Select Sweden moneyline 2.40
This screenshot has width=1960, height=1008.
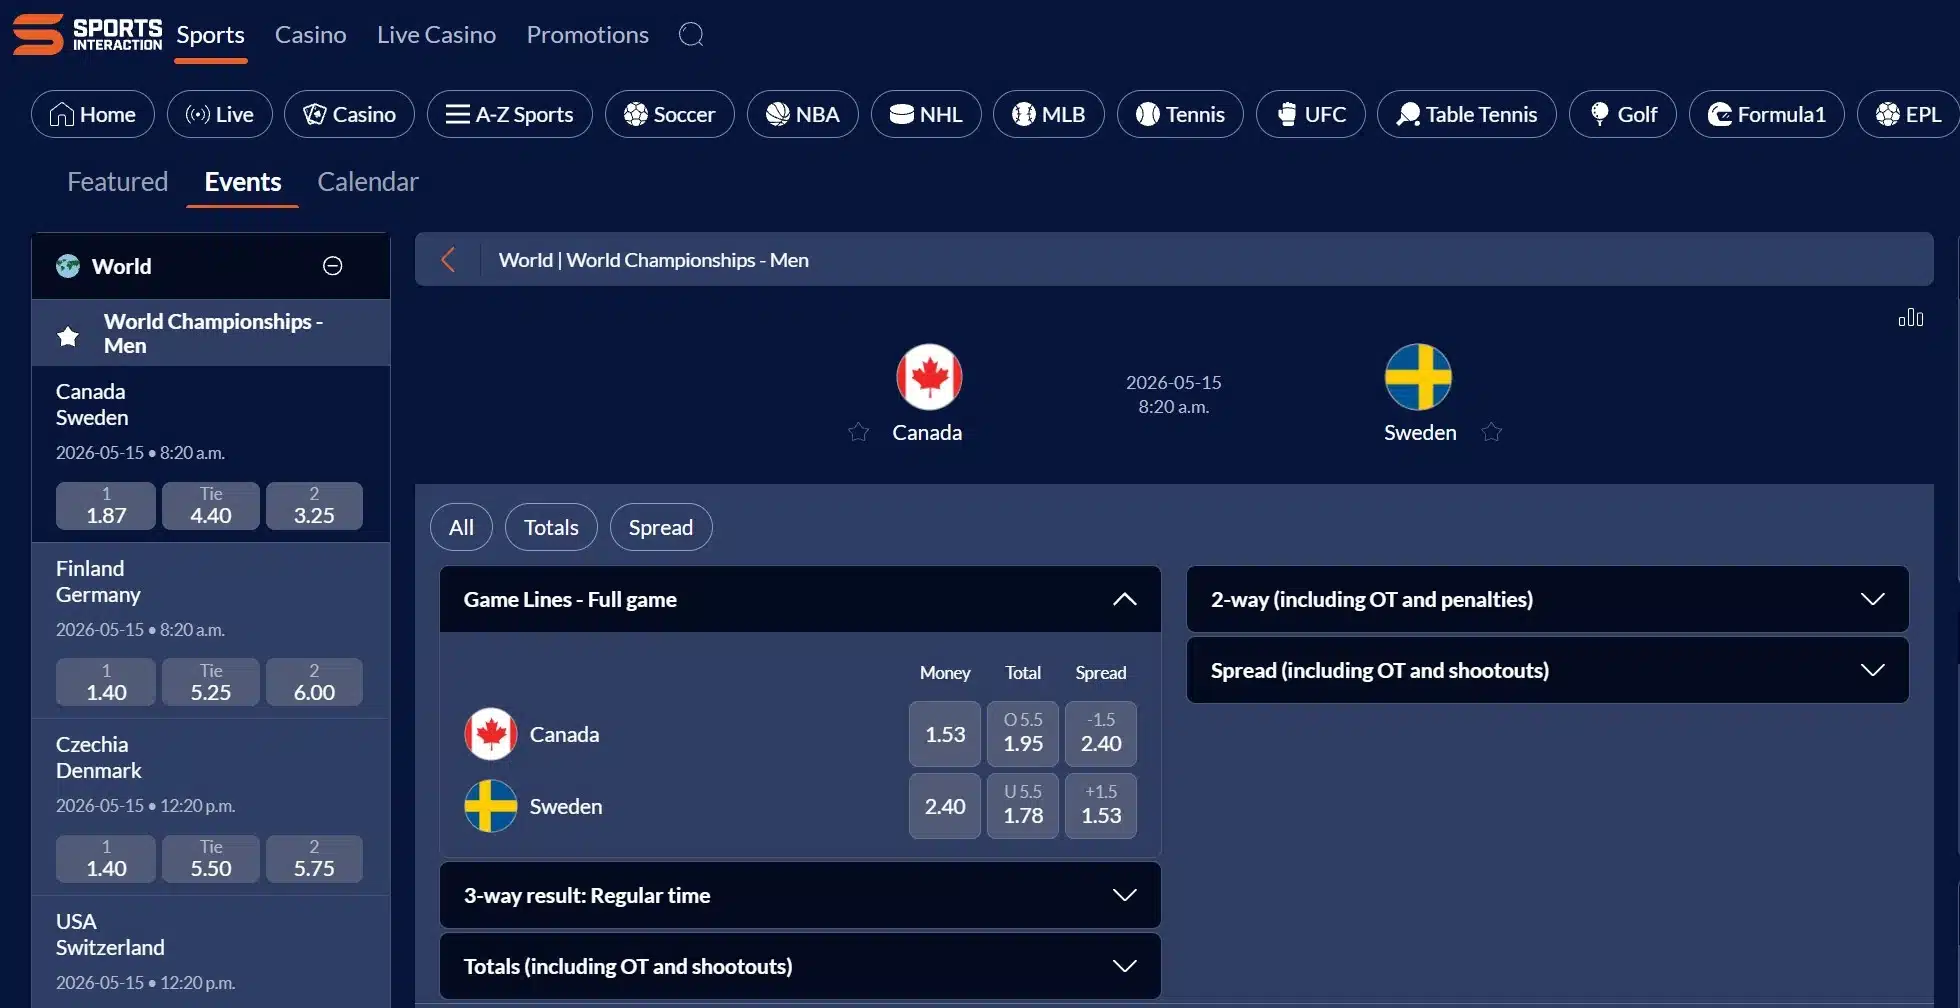[x=945, y=806]
